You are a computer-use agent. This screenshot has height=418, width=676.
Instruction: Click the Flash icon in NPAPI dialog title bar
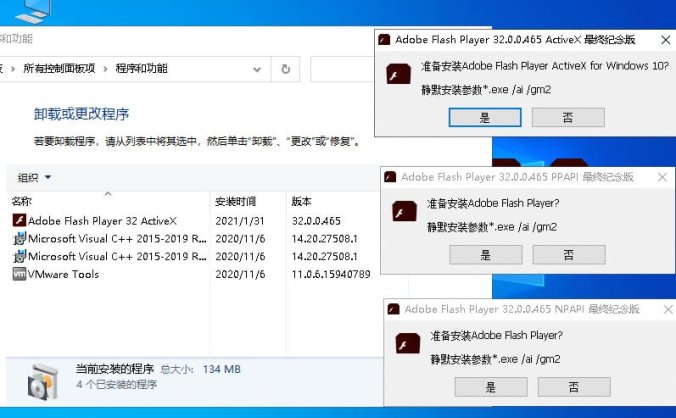pyautogui.click(x=393, y=309)
